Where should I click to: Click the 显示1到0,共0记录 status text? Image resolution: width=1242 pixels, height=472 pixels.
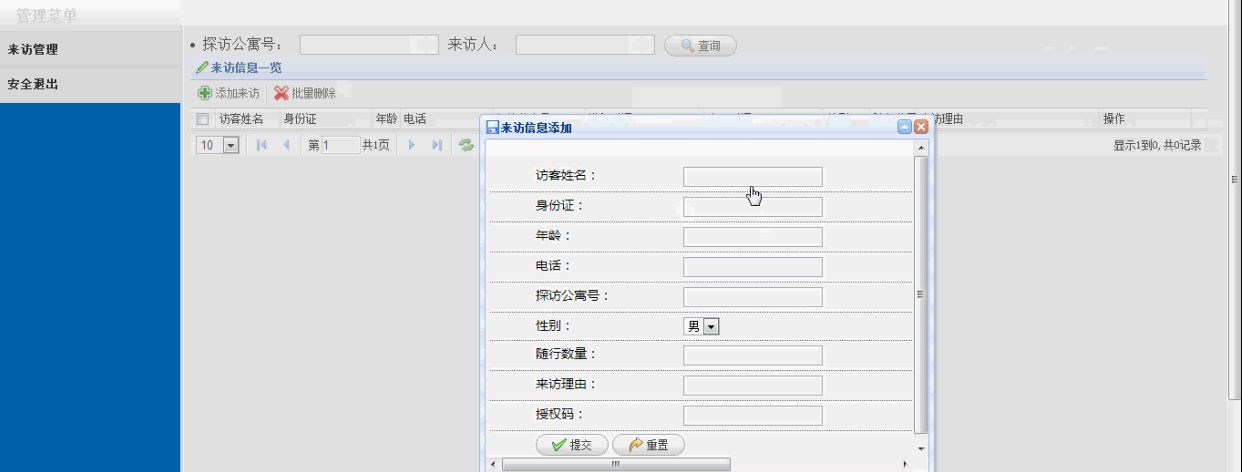click(1157, 146)
